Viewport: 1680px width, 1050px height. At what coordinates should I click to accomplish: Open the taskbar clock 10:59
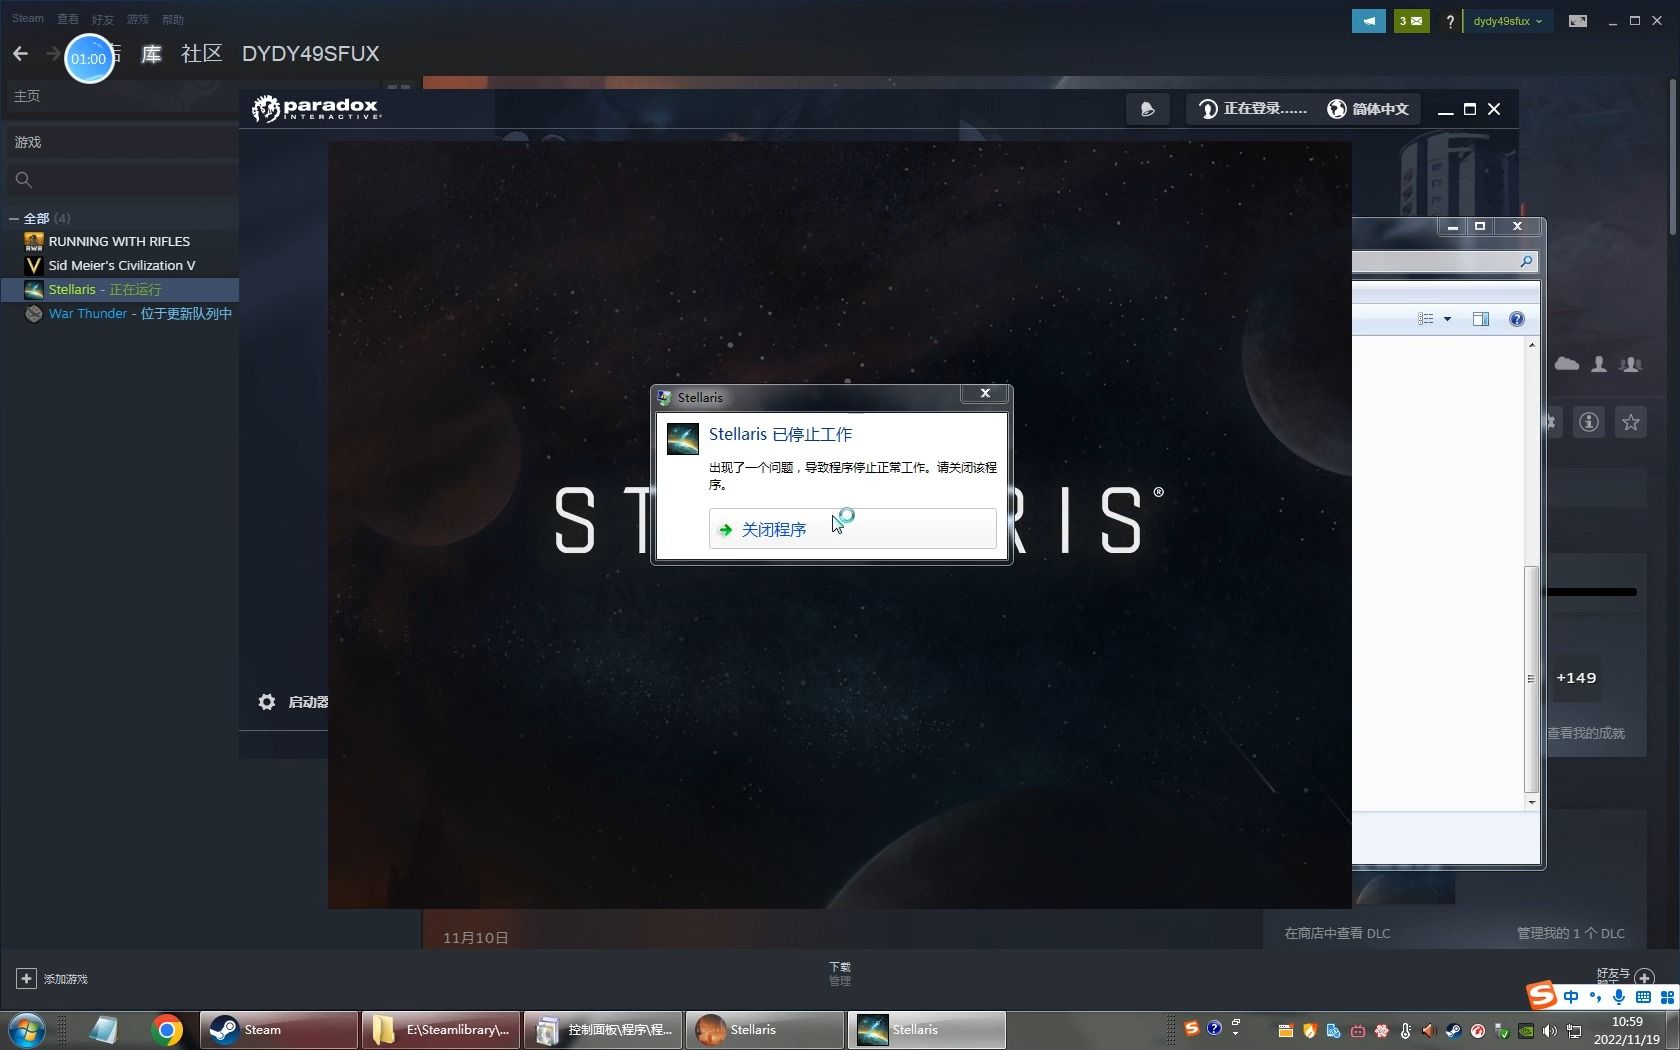(x=1626, y=1031)
